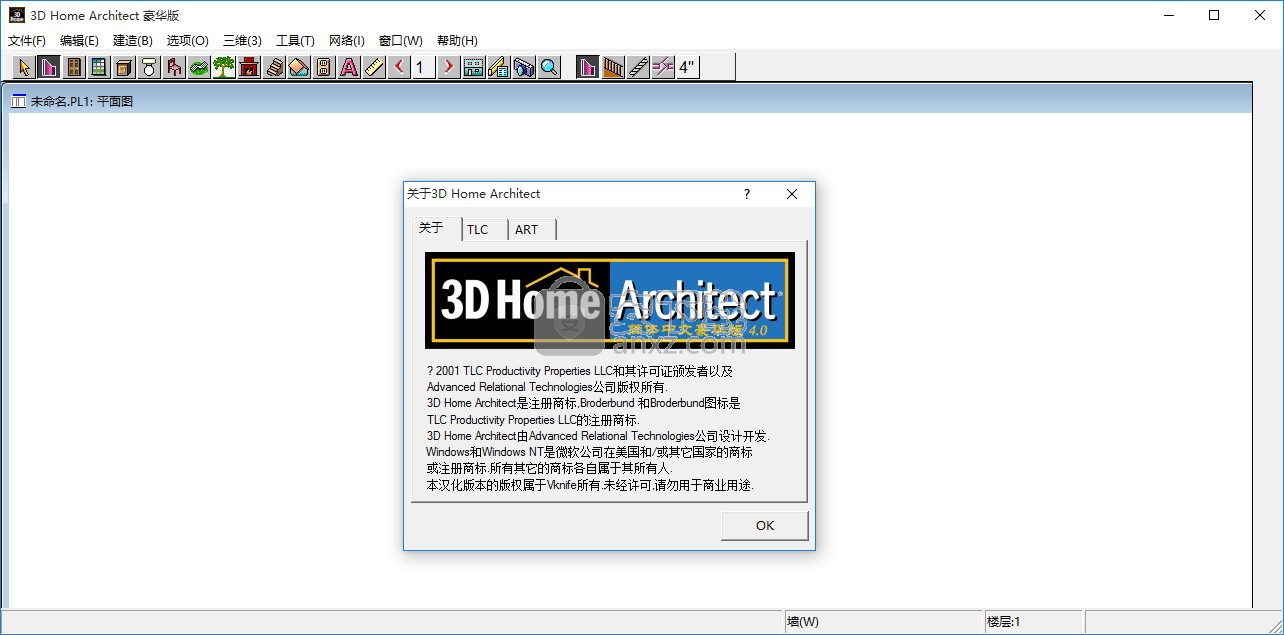Open the 窗口(W) menu
Image resolution: width=1284 pixels, height=635 pixels.
[401, 41]
